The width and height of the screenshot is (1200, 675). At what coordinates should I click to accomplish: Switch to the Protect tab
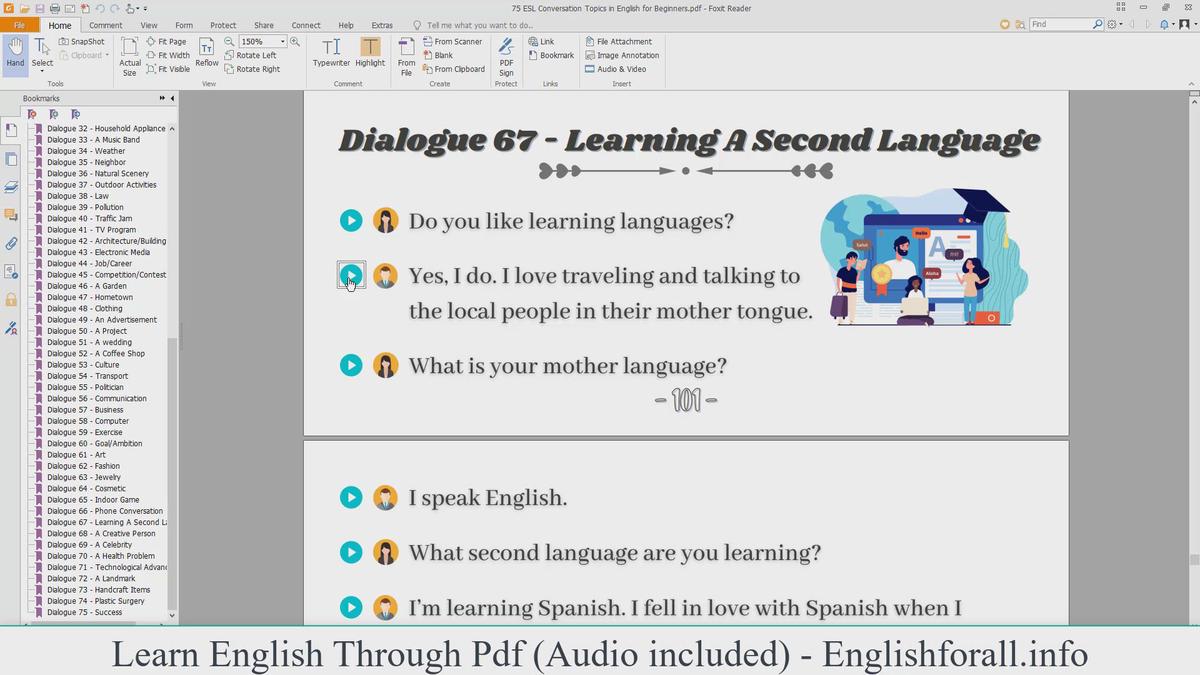coord(223,25)
